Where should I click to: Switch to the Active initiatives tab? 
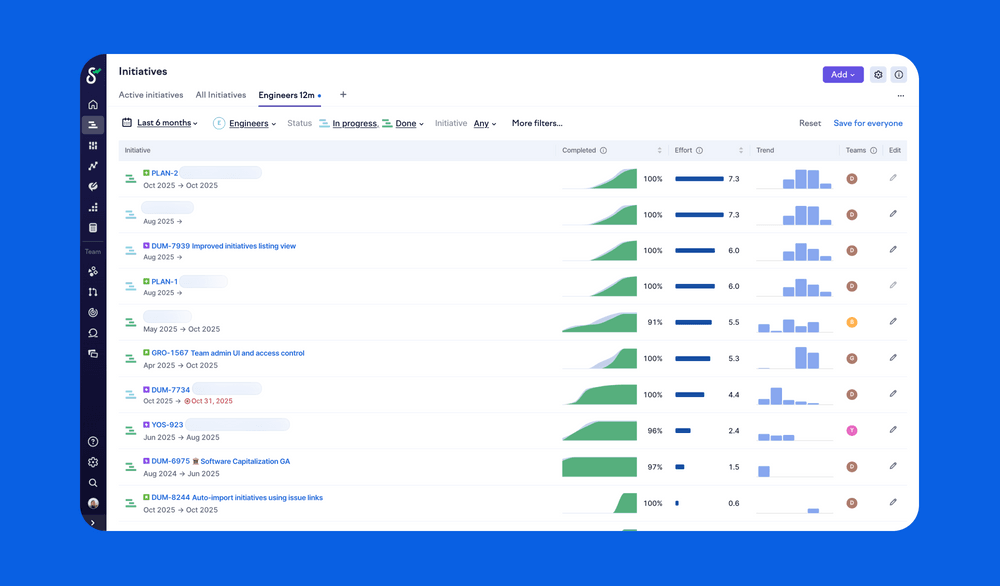151,95
